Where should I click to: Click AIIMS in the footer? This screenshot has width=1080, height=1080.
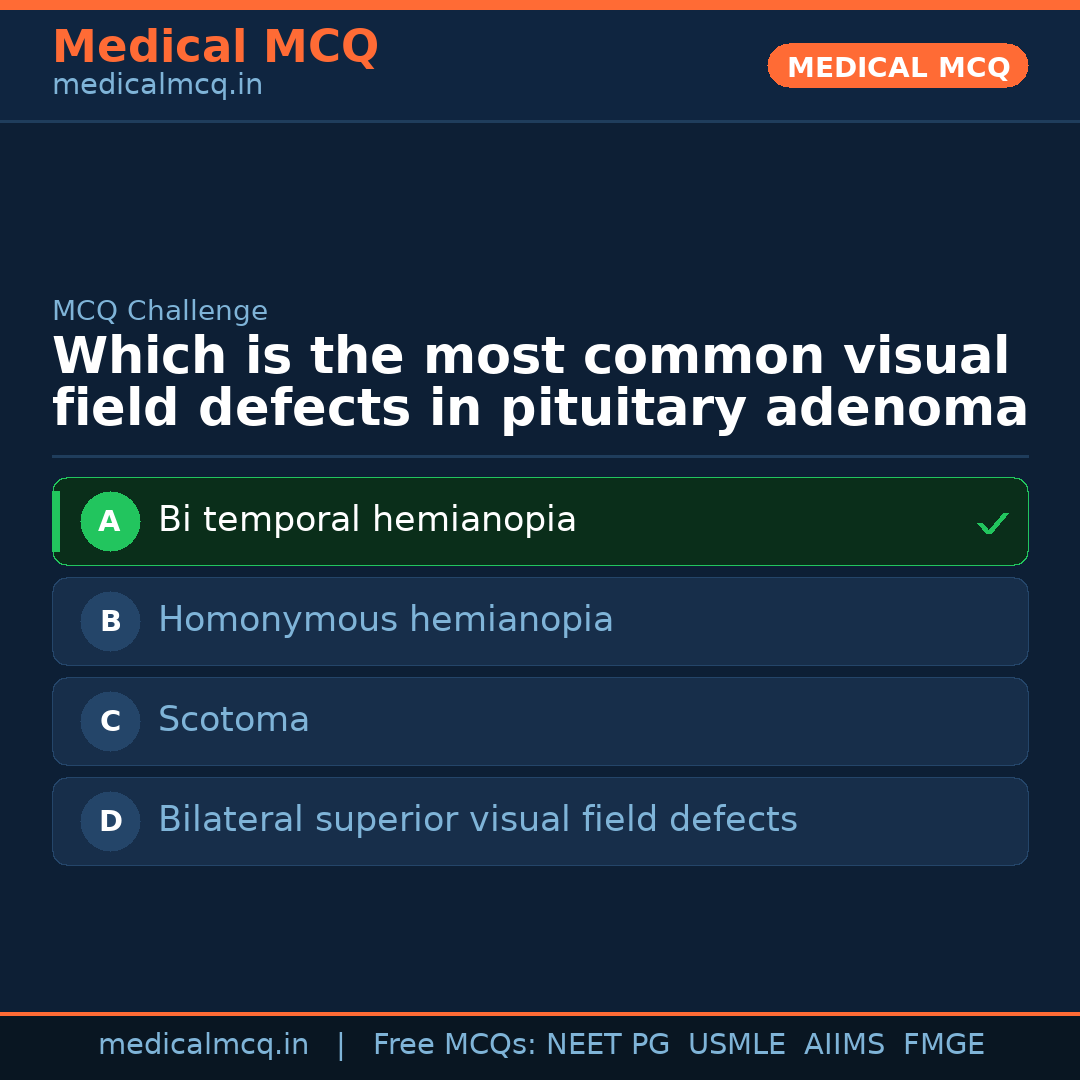[844, 1045]
